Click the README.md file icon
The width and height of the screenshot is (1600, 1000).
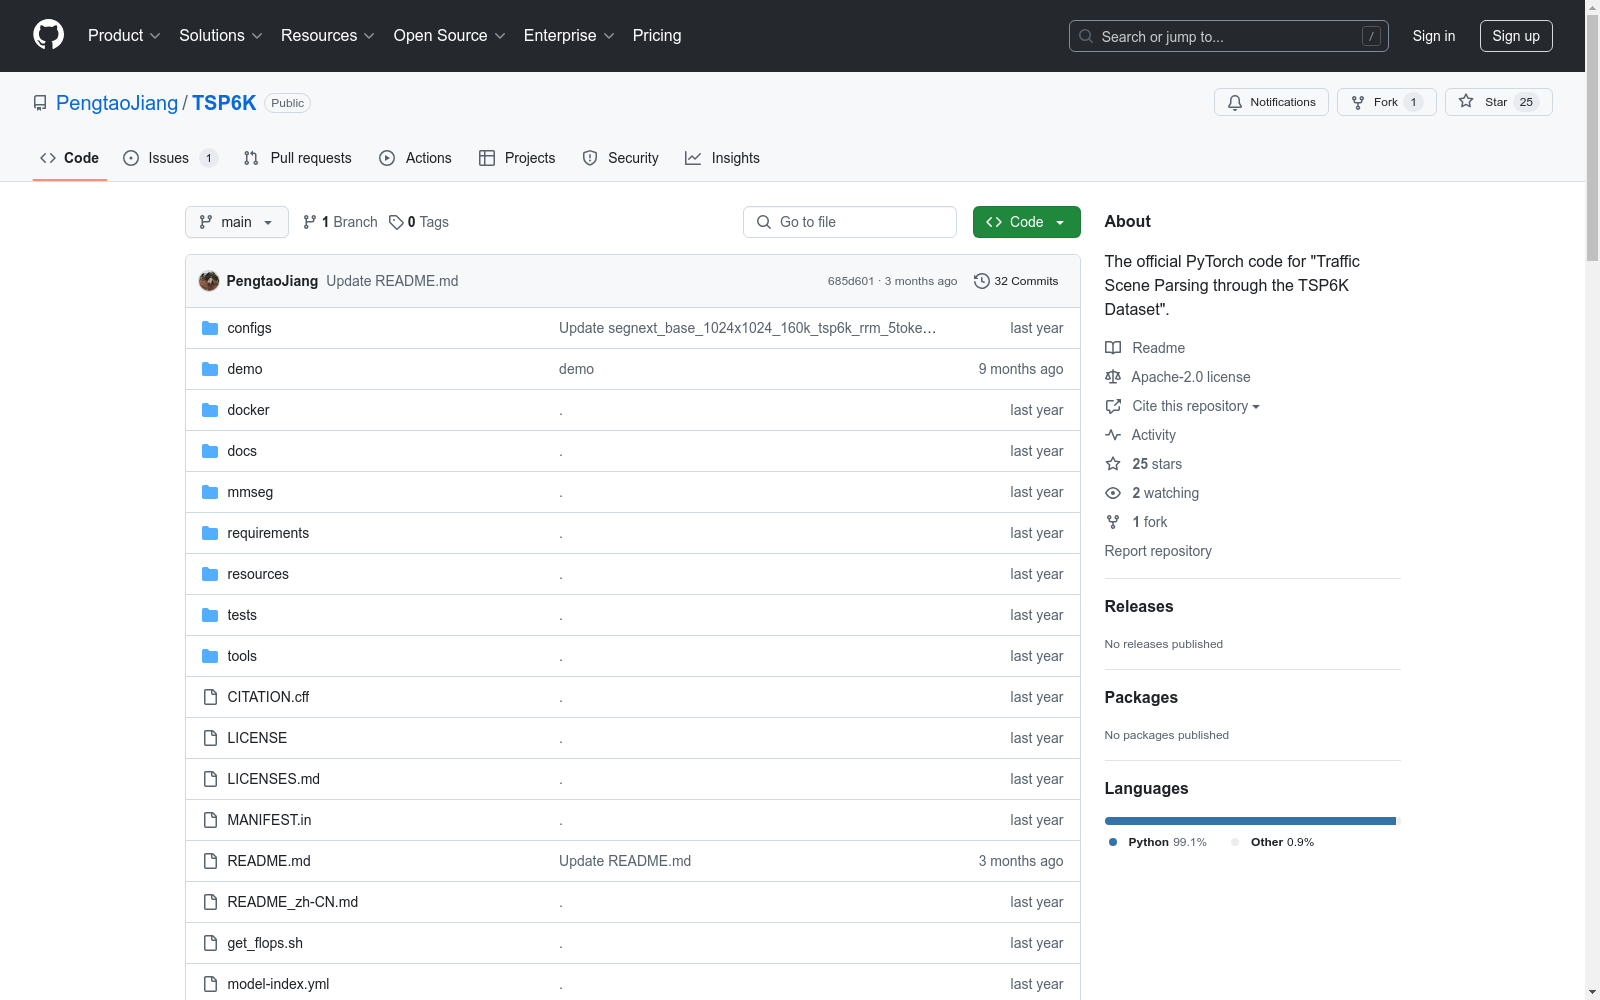coord(210,861)
